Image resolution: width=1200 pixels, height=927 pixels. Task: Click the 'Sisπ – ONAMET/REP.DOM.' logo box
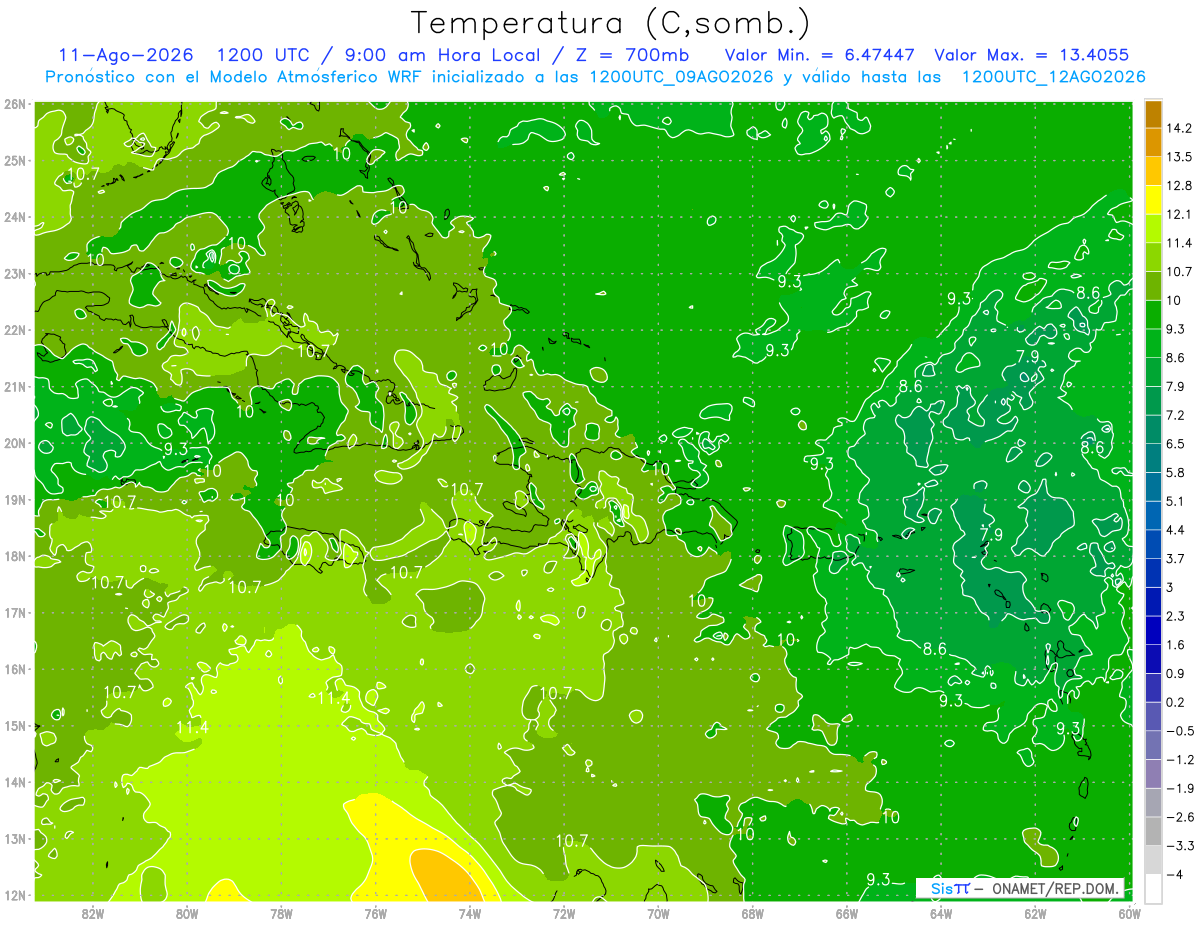coord(1021,888)
